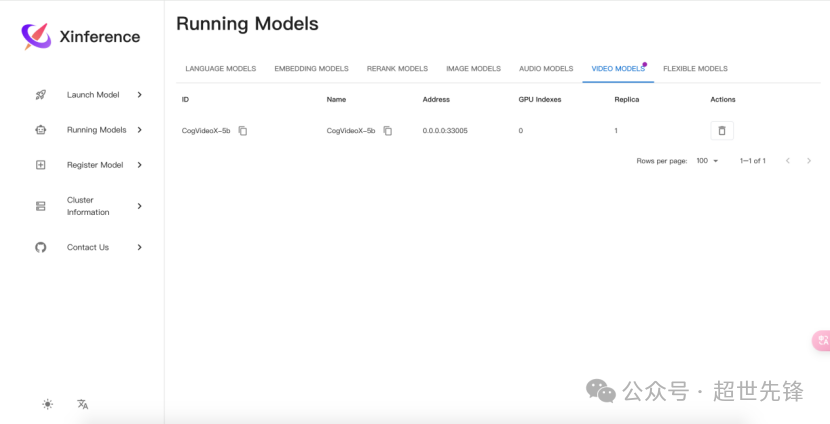Screen dimensions: 830x424
Task: Click the Running Models page heading
Action: click(247, 24)
